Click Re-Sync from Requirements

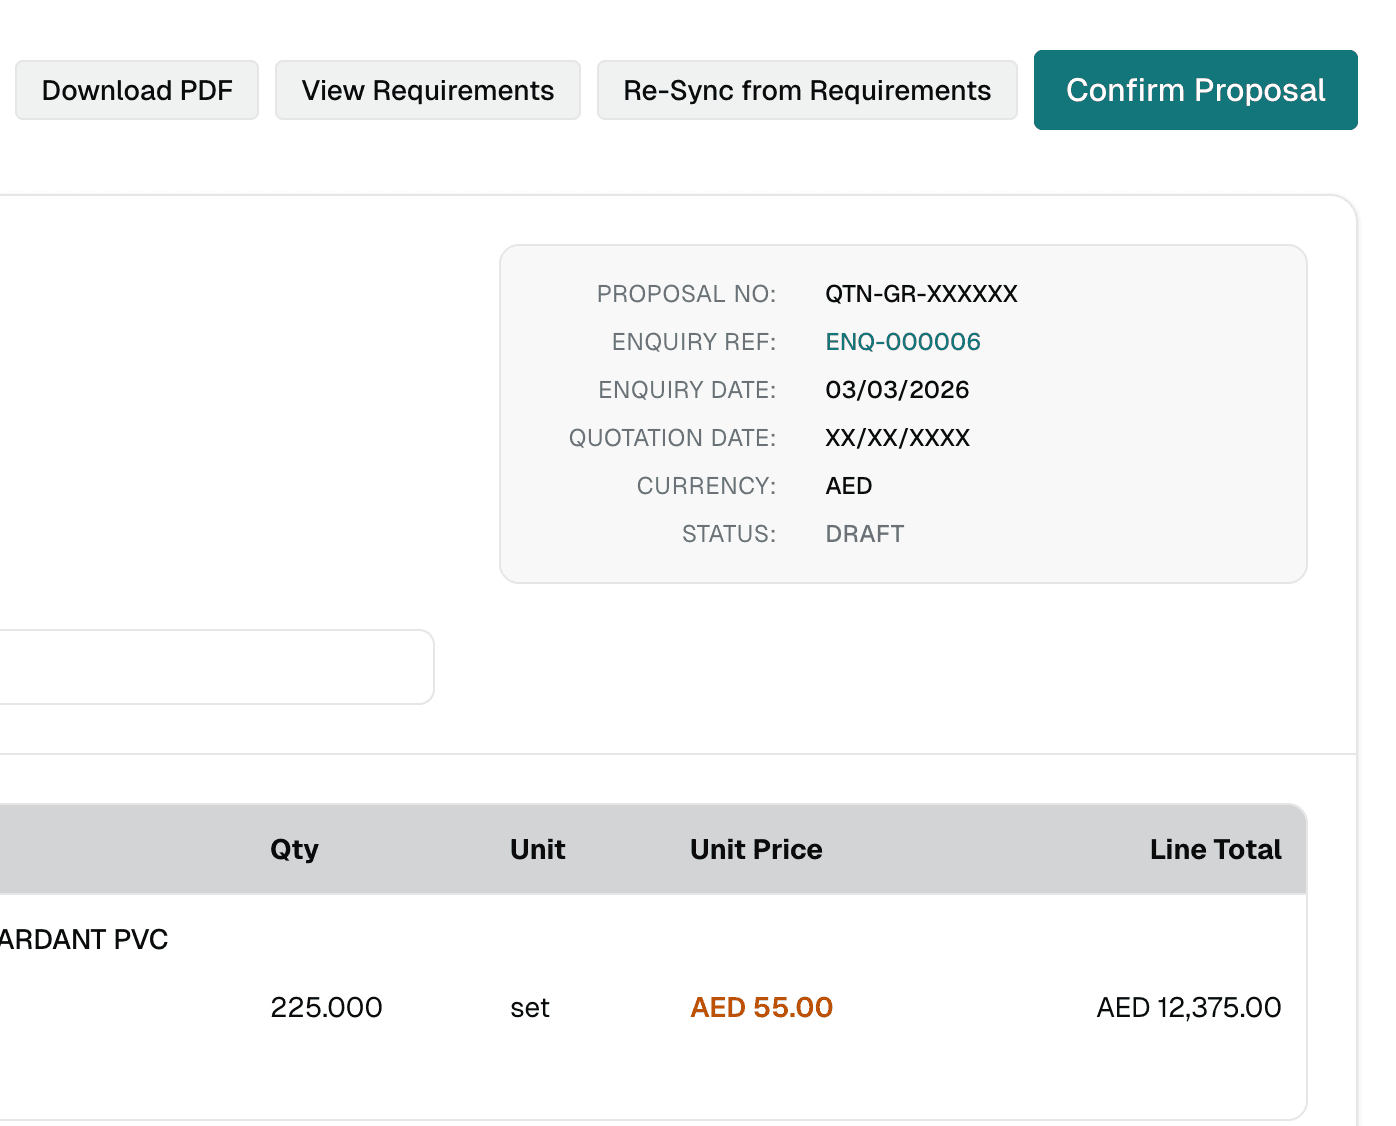pos(807,90)
